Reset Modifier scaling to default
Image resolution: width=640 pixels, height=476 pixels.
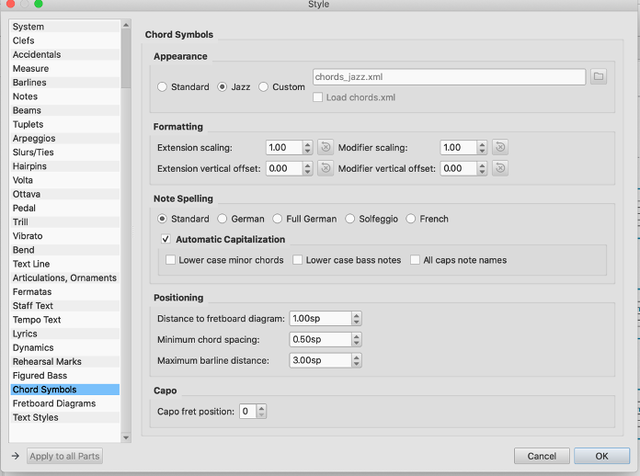coord(500,147)
